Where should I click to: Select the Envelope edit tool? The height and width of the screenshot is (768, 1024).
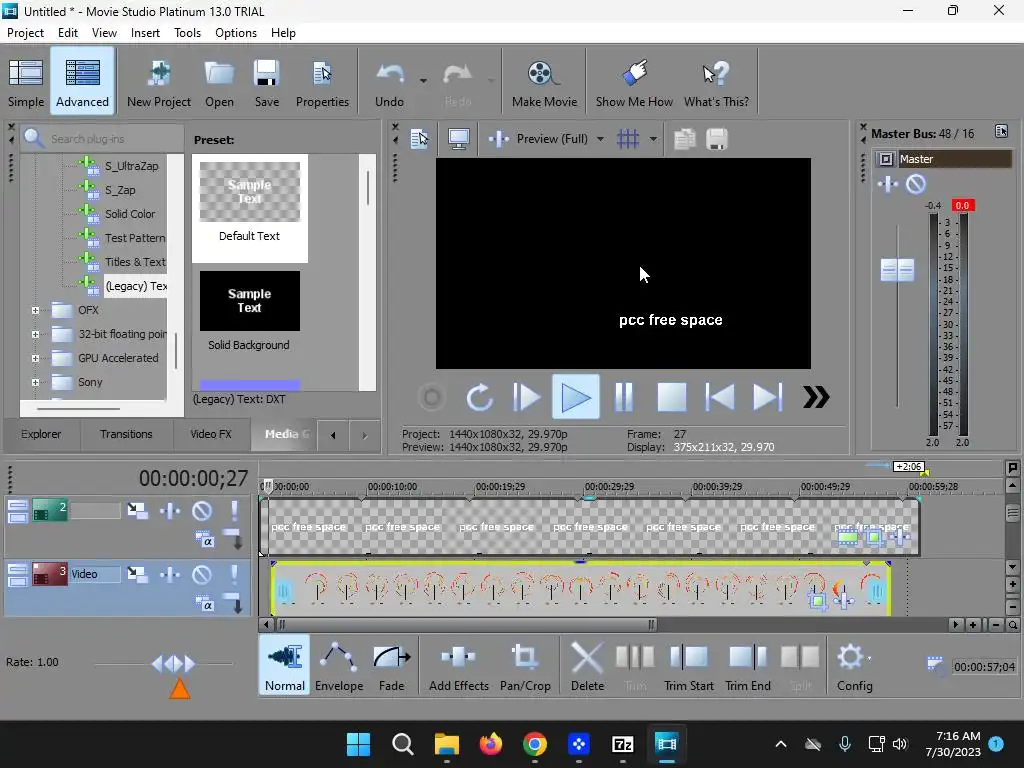click(x=339, y=667)
